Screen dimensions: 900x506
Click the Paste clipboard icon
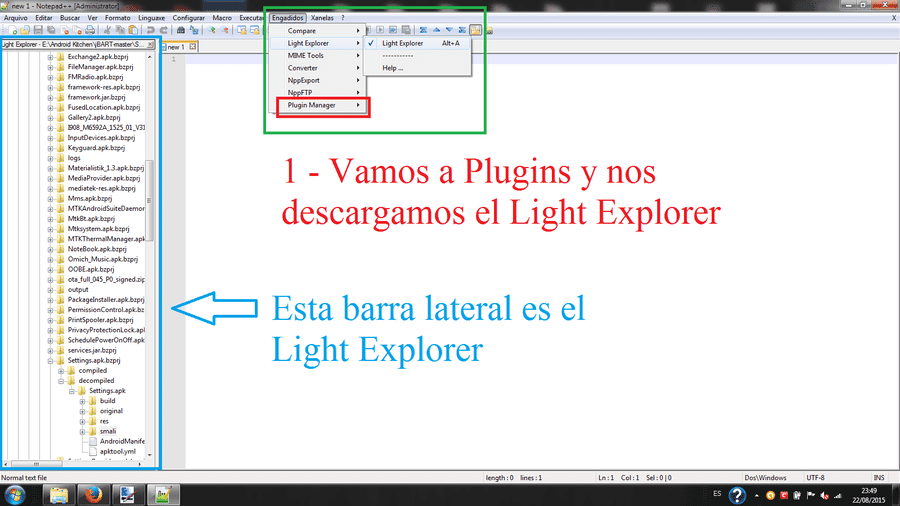coord(133,30)
